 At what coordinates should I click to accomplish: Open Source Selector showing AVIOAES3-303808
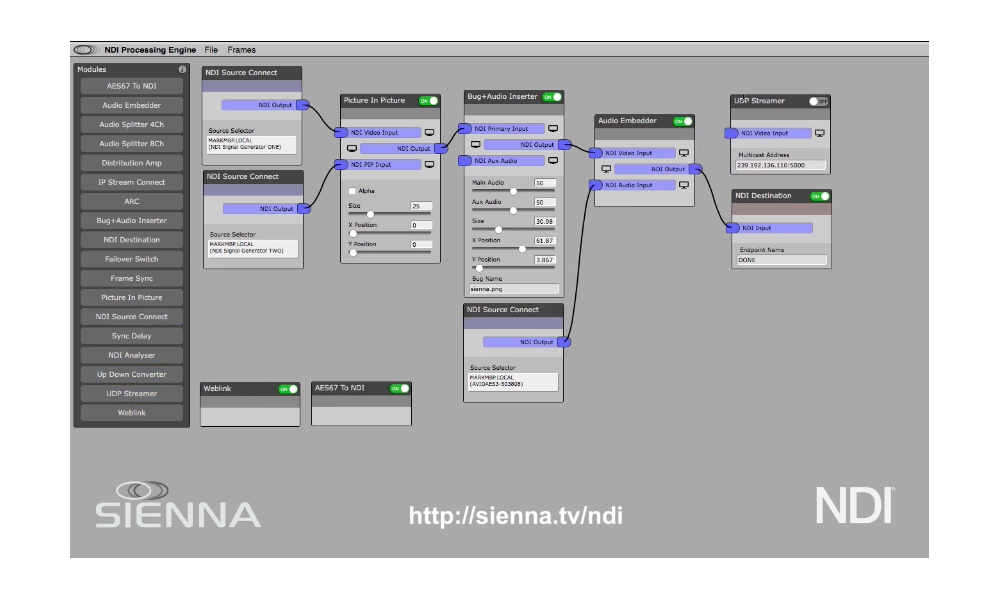pos(512,379)
